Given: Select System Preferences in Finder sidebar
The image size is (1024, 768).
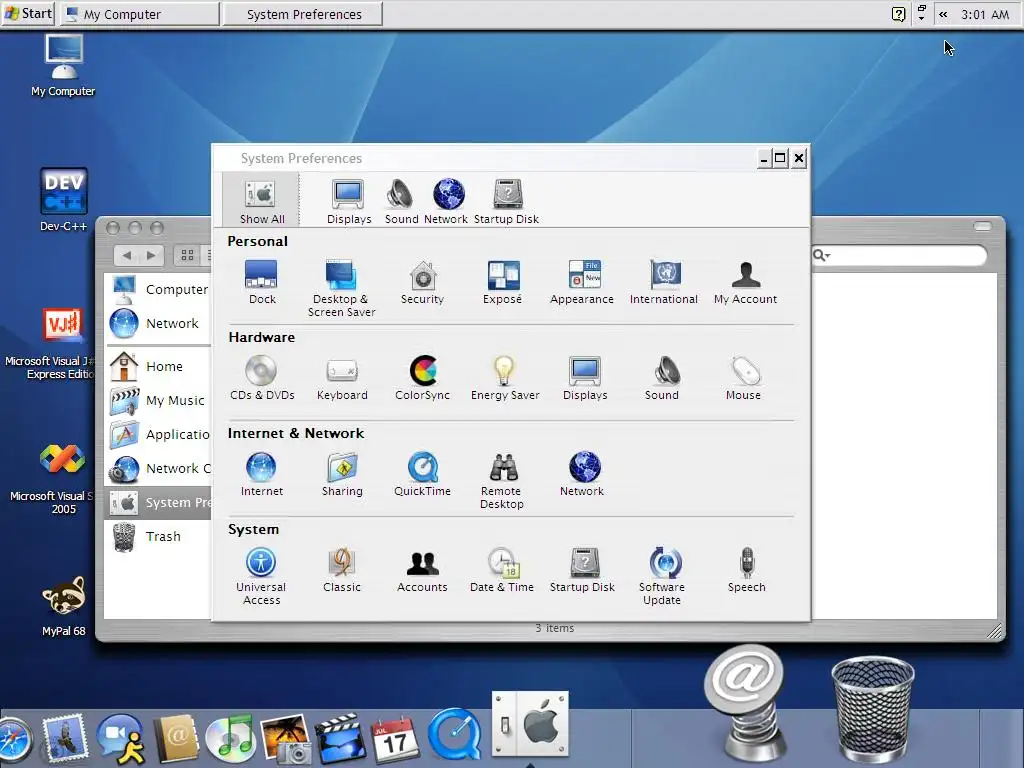Looking at the screenshot, I should point(159,502).
